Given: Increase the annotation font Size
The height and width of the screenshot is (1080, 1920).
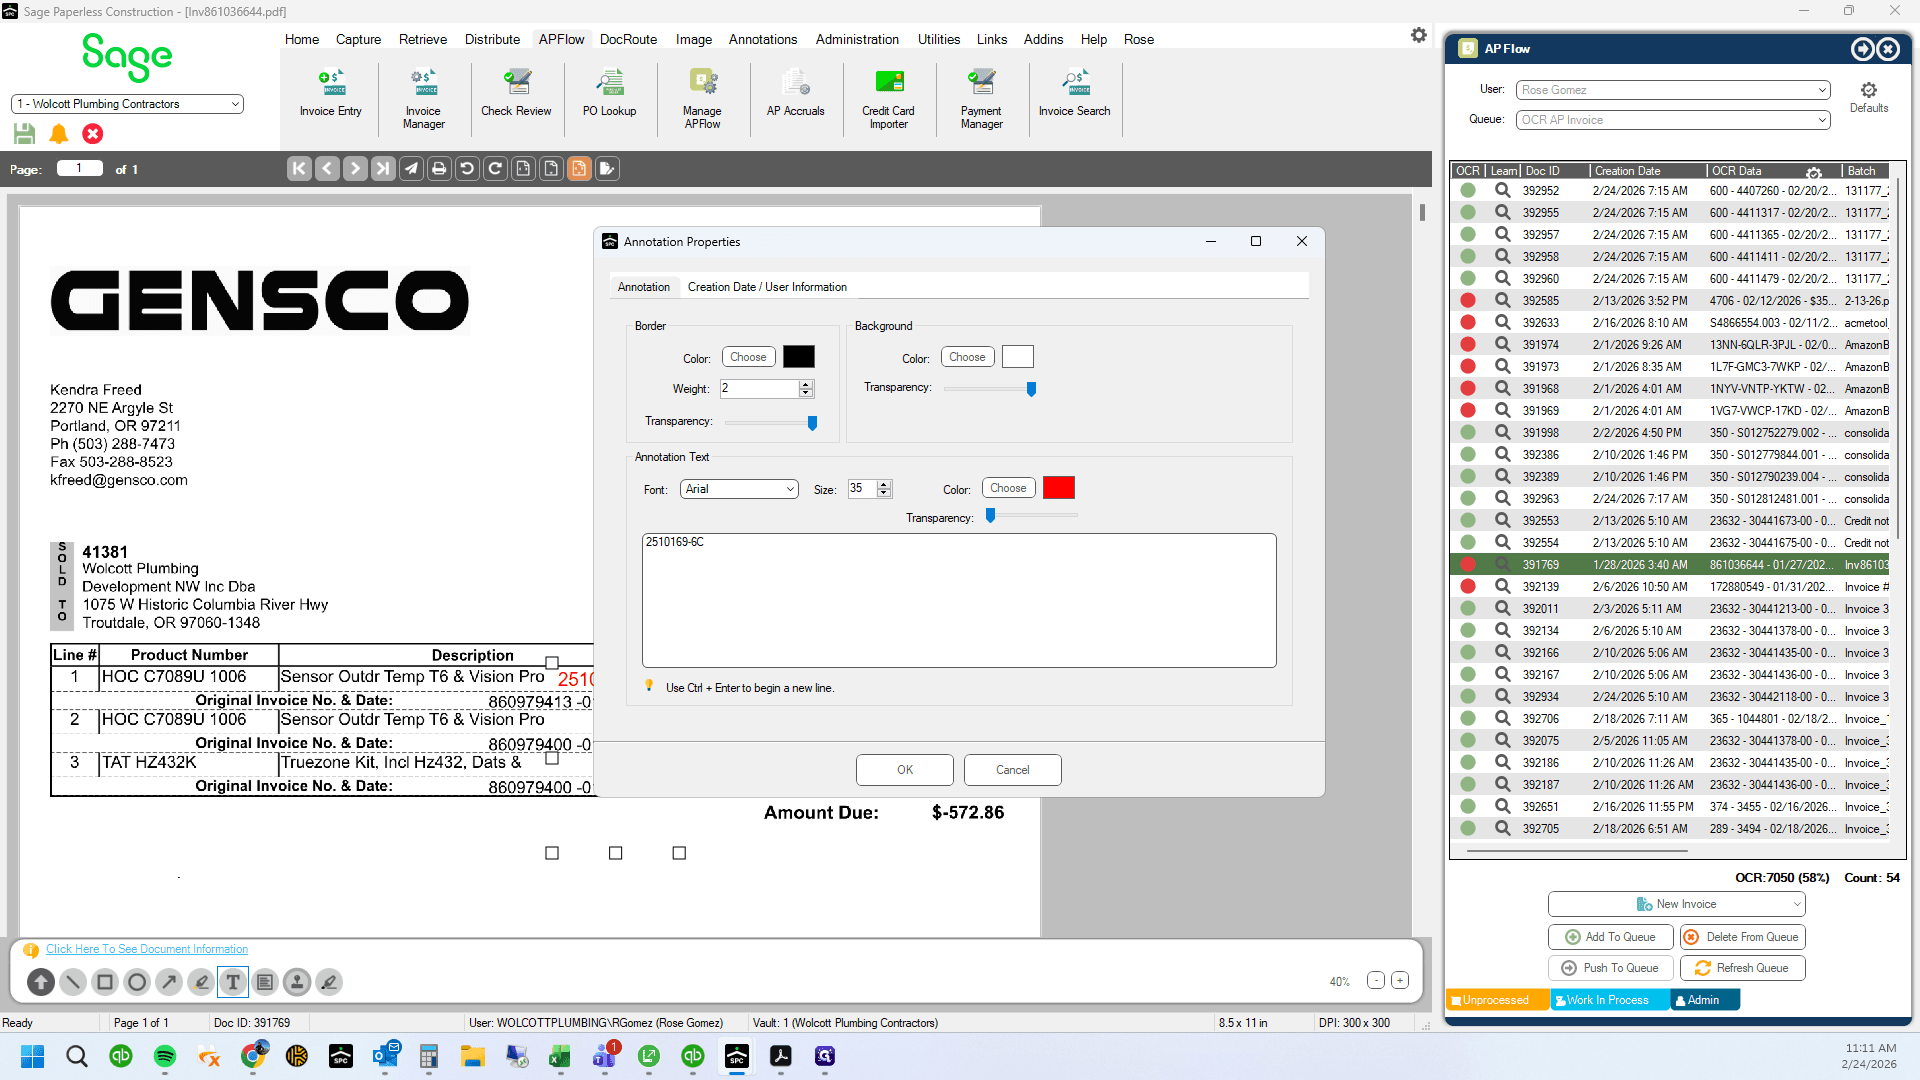Looking at the screenshot, I should pyautogui.click(x=884, y=484).
